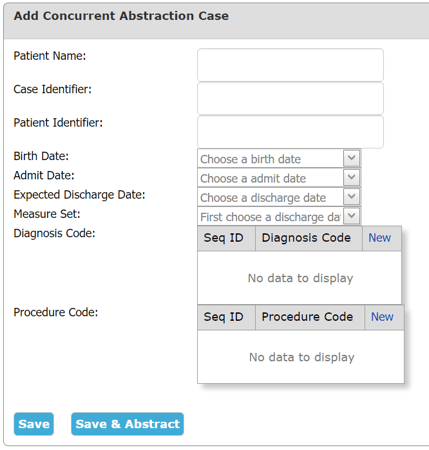This screenshot has height=450, width=429.
Task: Click the Save button
Action: (34, 424)
